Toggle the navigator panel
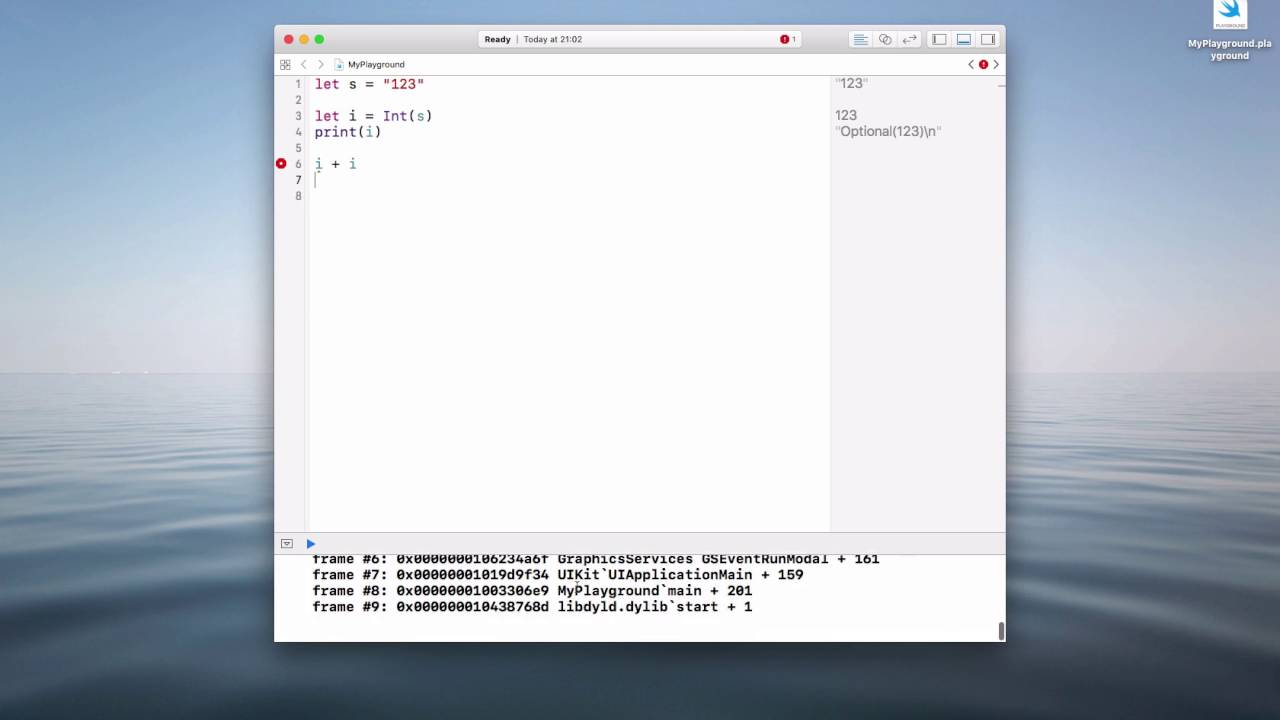This screenshot has height=720, width=1280. tap(939, 39)
